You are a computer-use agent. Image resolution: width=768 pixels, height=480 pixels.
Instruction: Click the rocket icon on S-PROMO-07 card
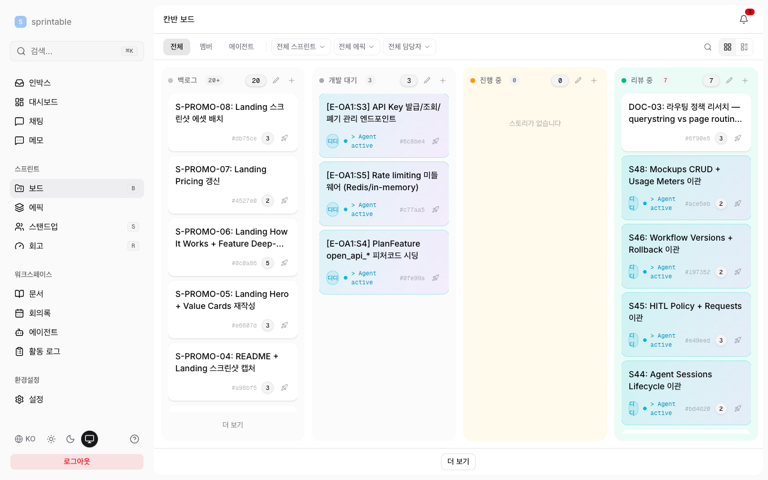284,200
